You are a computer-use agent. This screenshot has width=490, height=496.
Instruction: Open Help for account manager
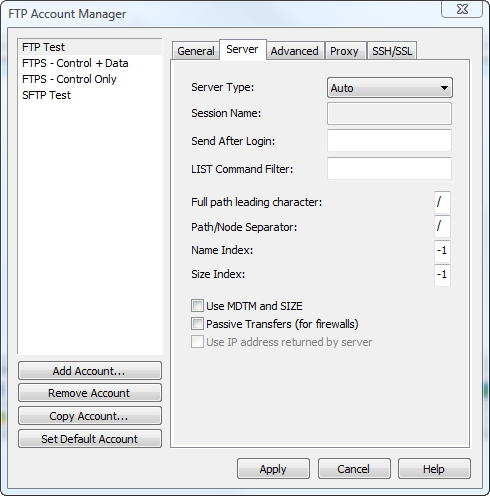[x=434, y=469]
